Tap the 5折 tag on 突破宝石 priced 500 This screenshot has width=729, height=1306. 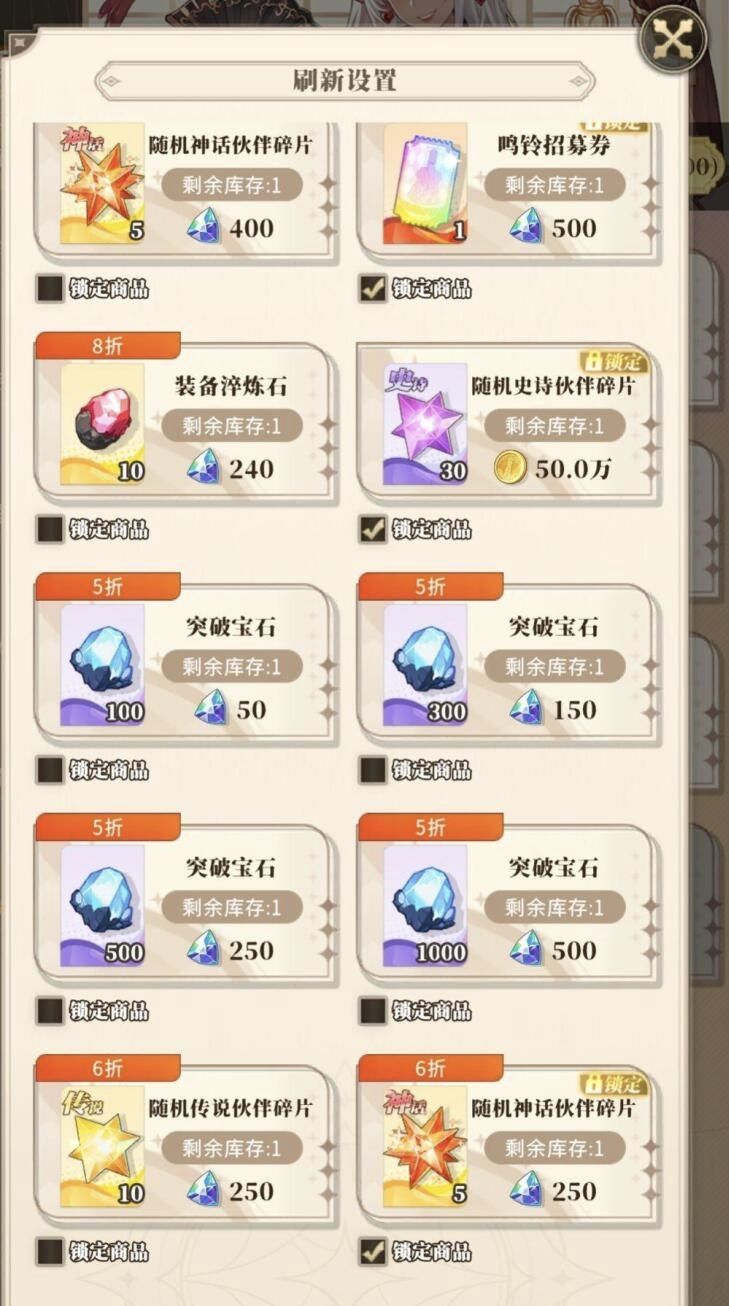[x=431, y=827]
